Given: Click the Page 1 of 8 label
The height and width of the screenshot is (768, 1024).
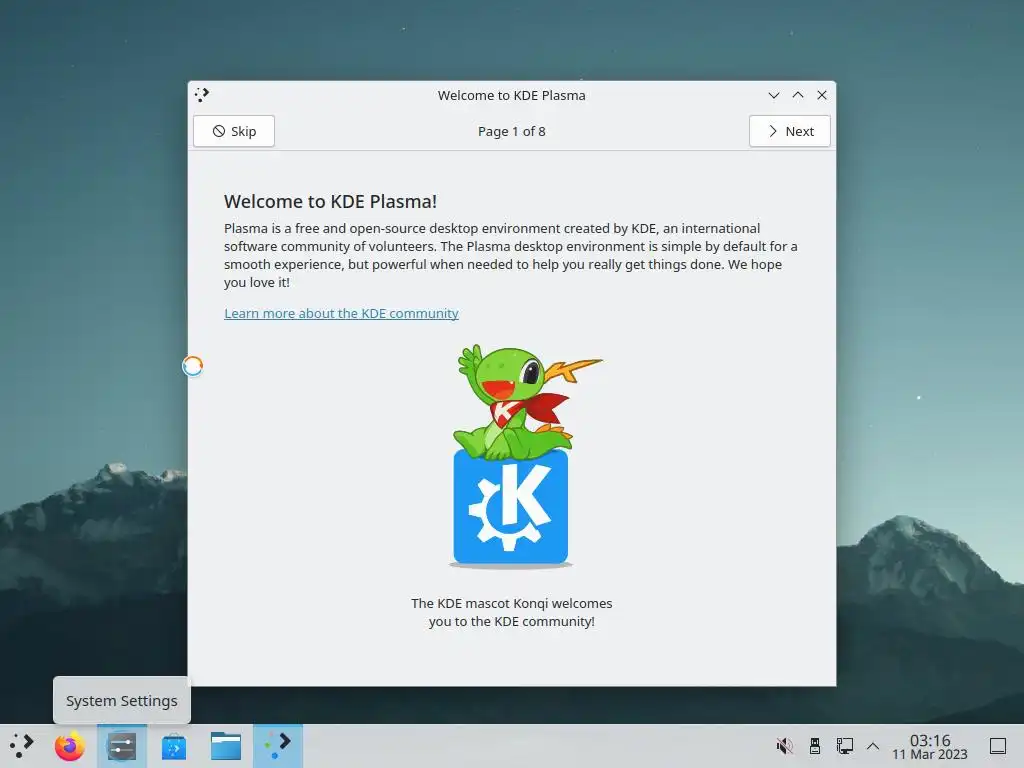Looking at the screenshot, I should coord(512,131).
